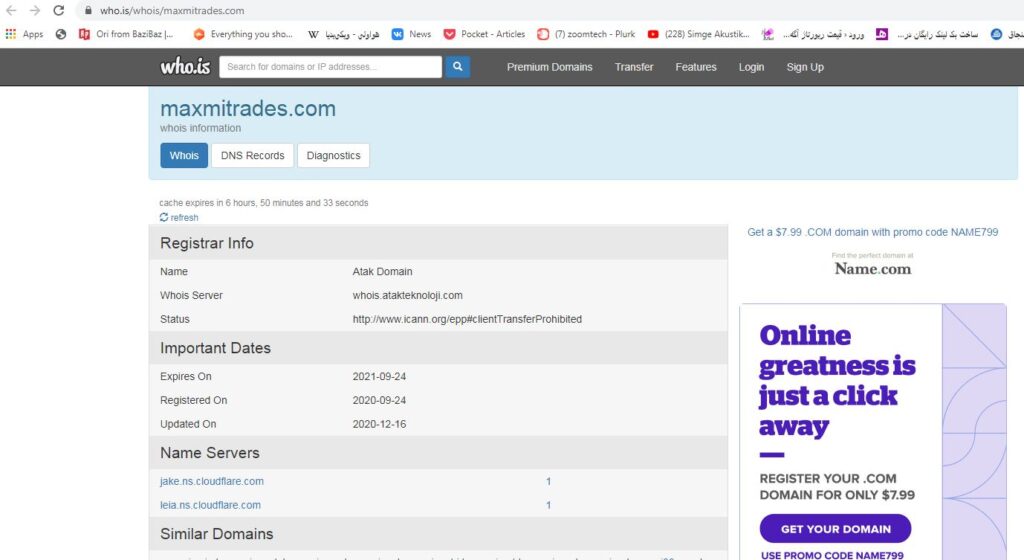Open the Pocket - Articles bookmark
The height and width of the screenshot is (560, 1024).
(x=484, y=34)
